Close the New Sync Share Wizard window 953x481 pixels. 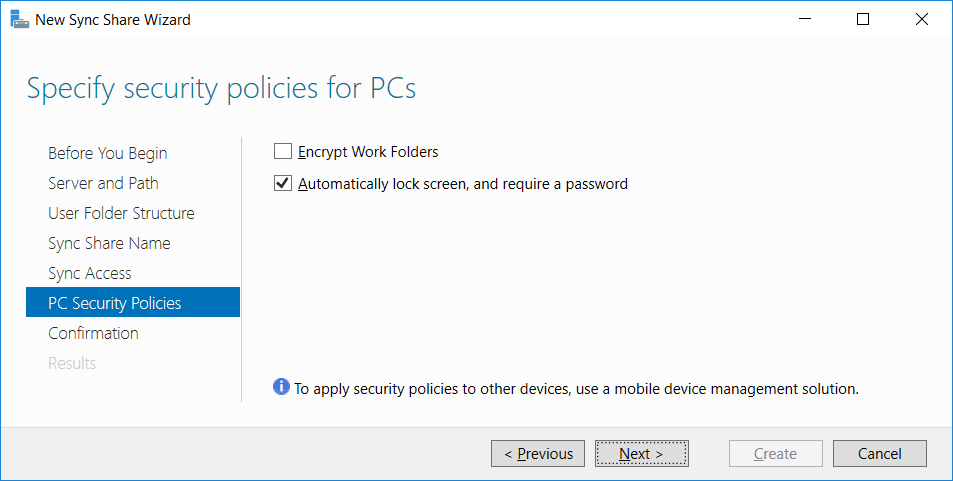click(921, 19)
